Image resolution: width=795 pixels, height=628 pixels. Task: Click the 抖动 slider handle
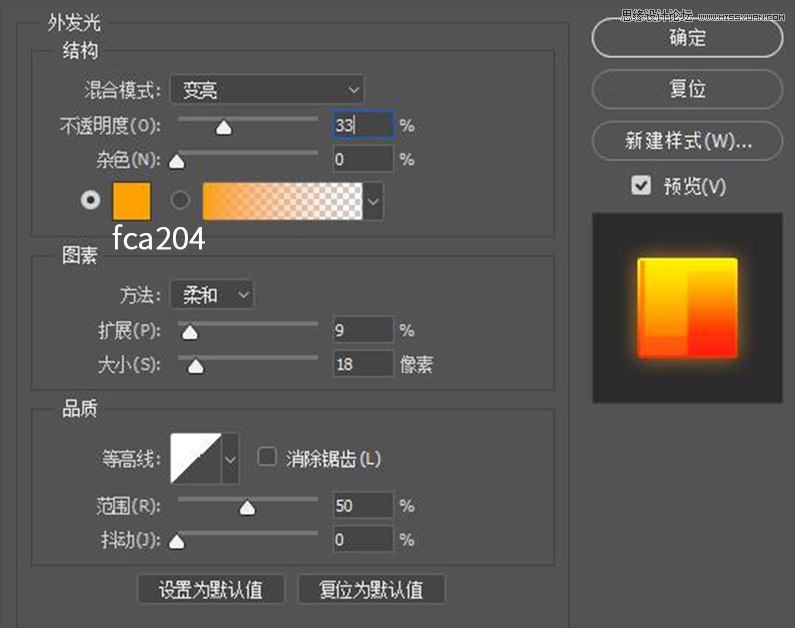click(176, 542)
